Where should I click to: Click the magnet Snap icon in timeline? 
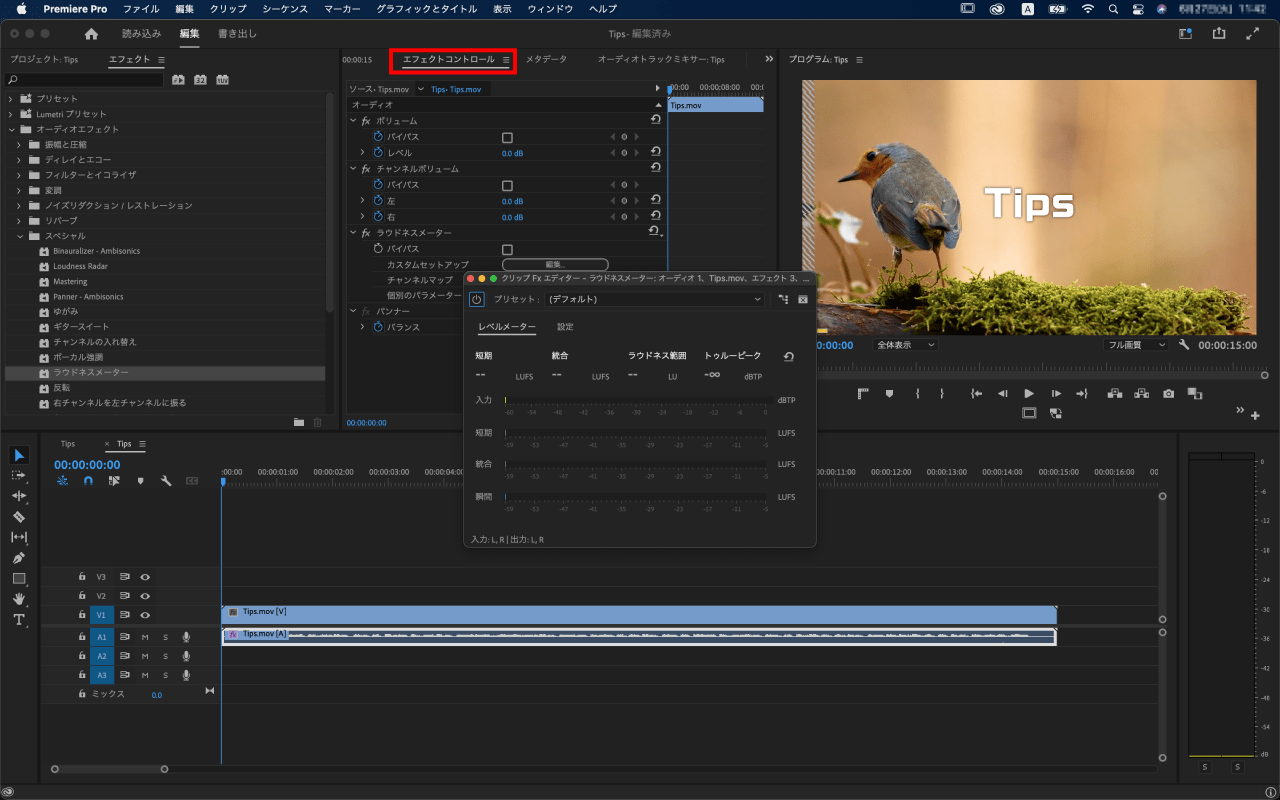tap(88, 481)
